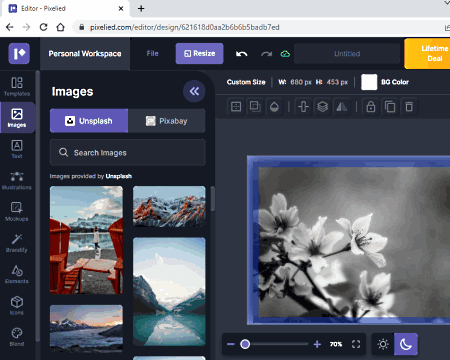Click the Pixelied logo icon
This screenshot has width=450, height=360.
click(x=19, y=53)
